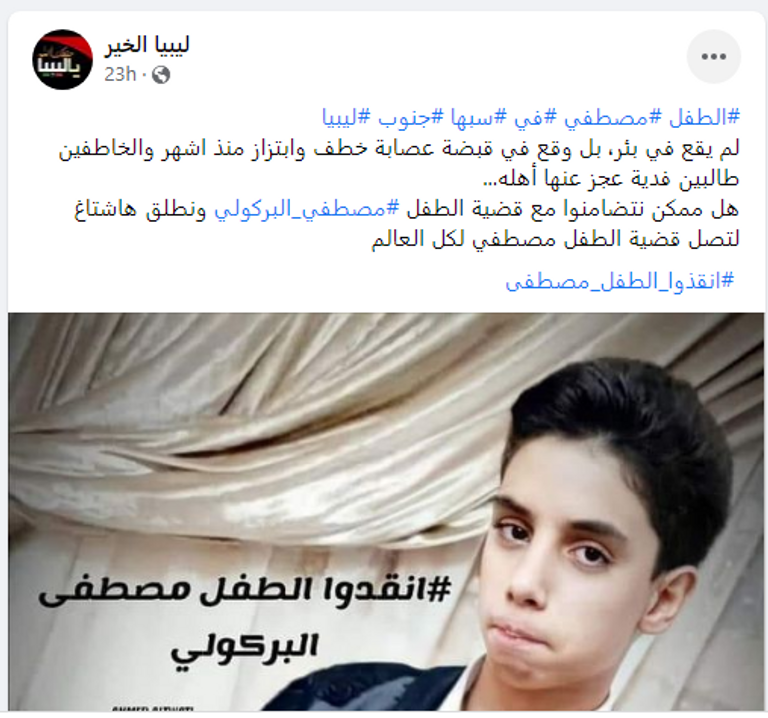
Task: Click the line لتصل قضية الطفل مصطفي لكل العالم
Action: [x=555, y=240]
